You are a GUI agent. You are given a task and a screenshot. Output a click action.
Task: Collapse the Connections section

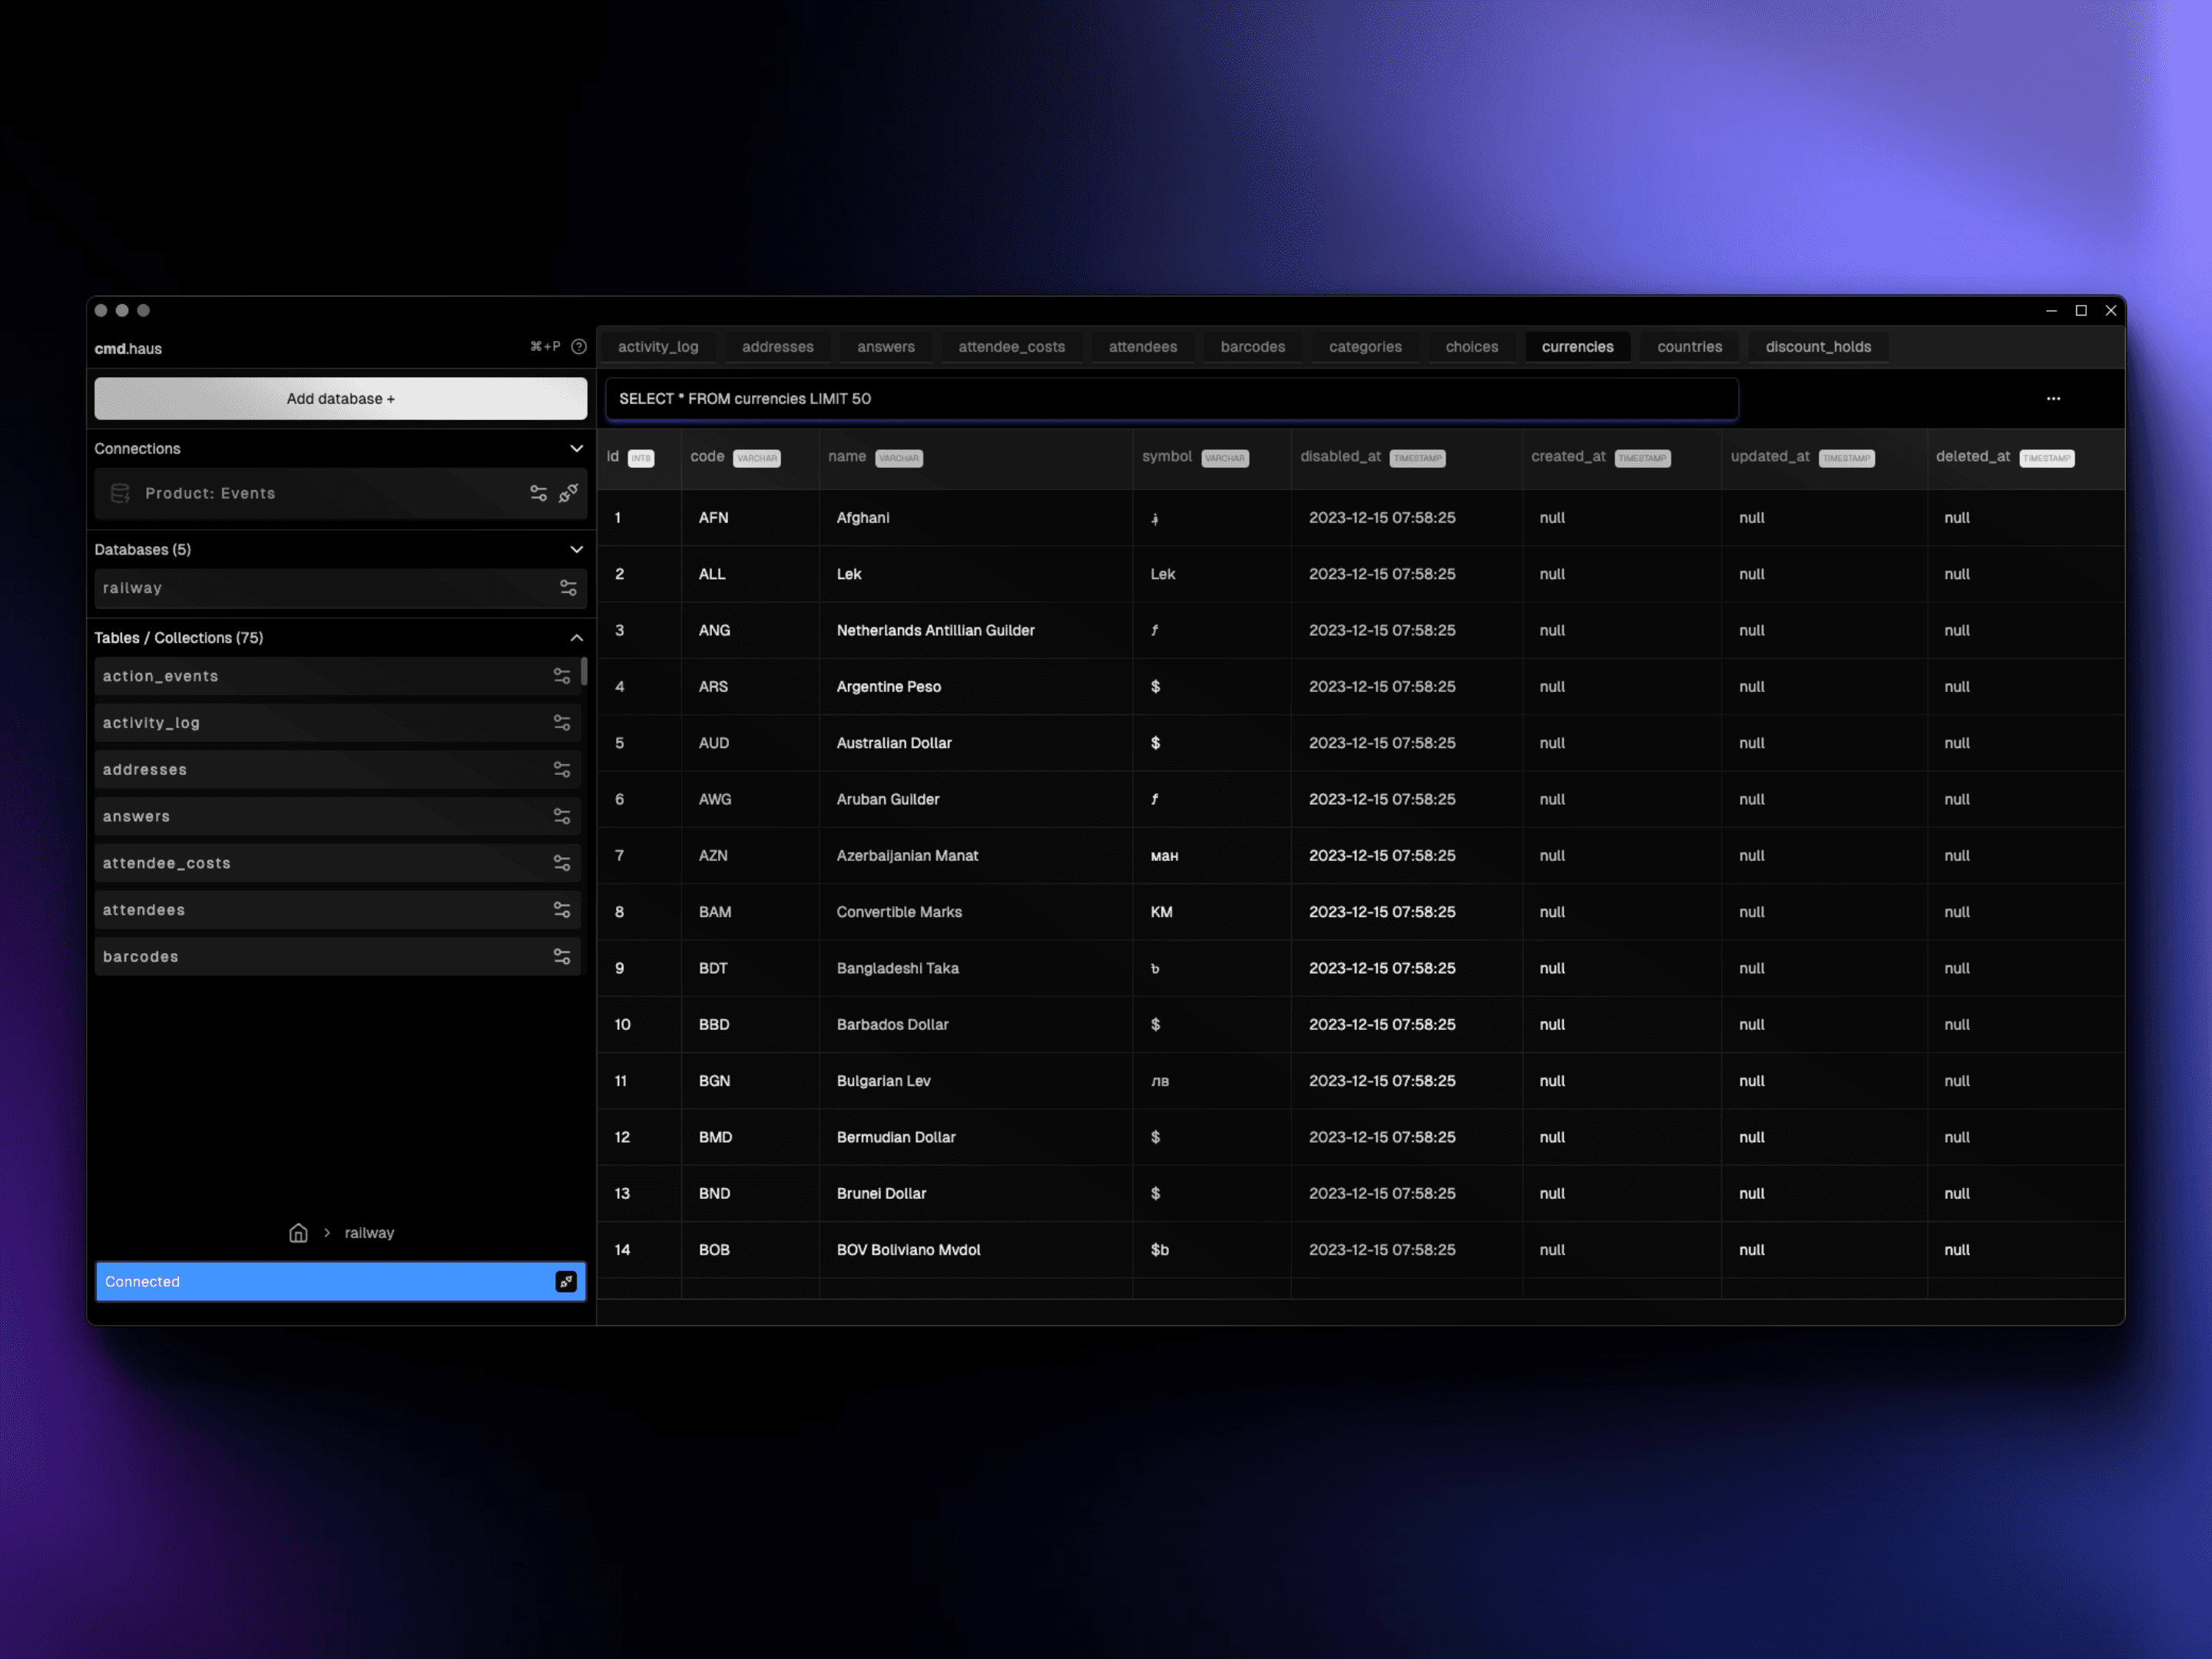[x=577, y=448]
